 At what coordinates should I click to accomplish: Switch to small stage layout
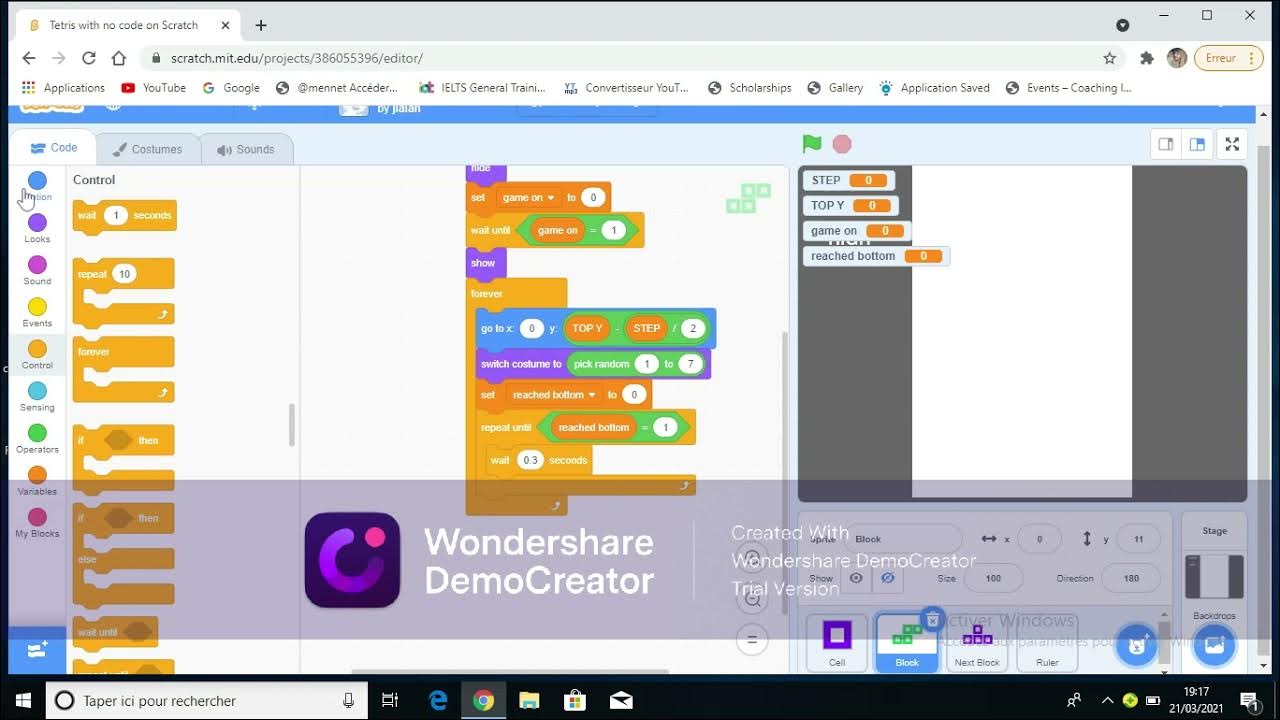click(1166, 144)
